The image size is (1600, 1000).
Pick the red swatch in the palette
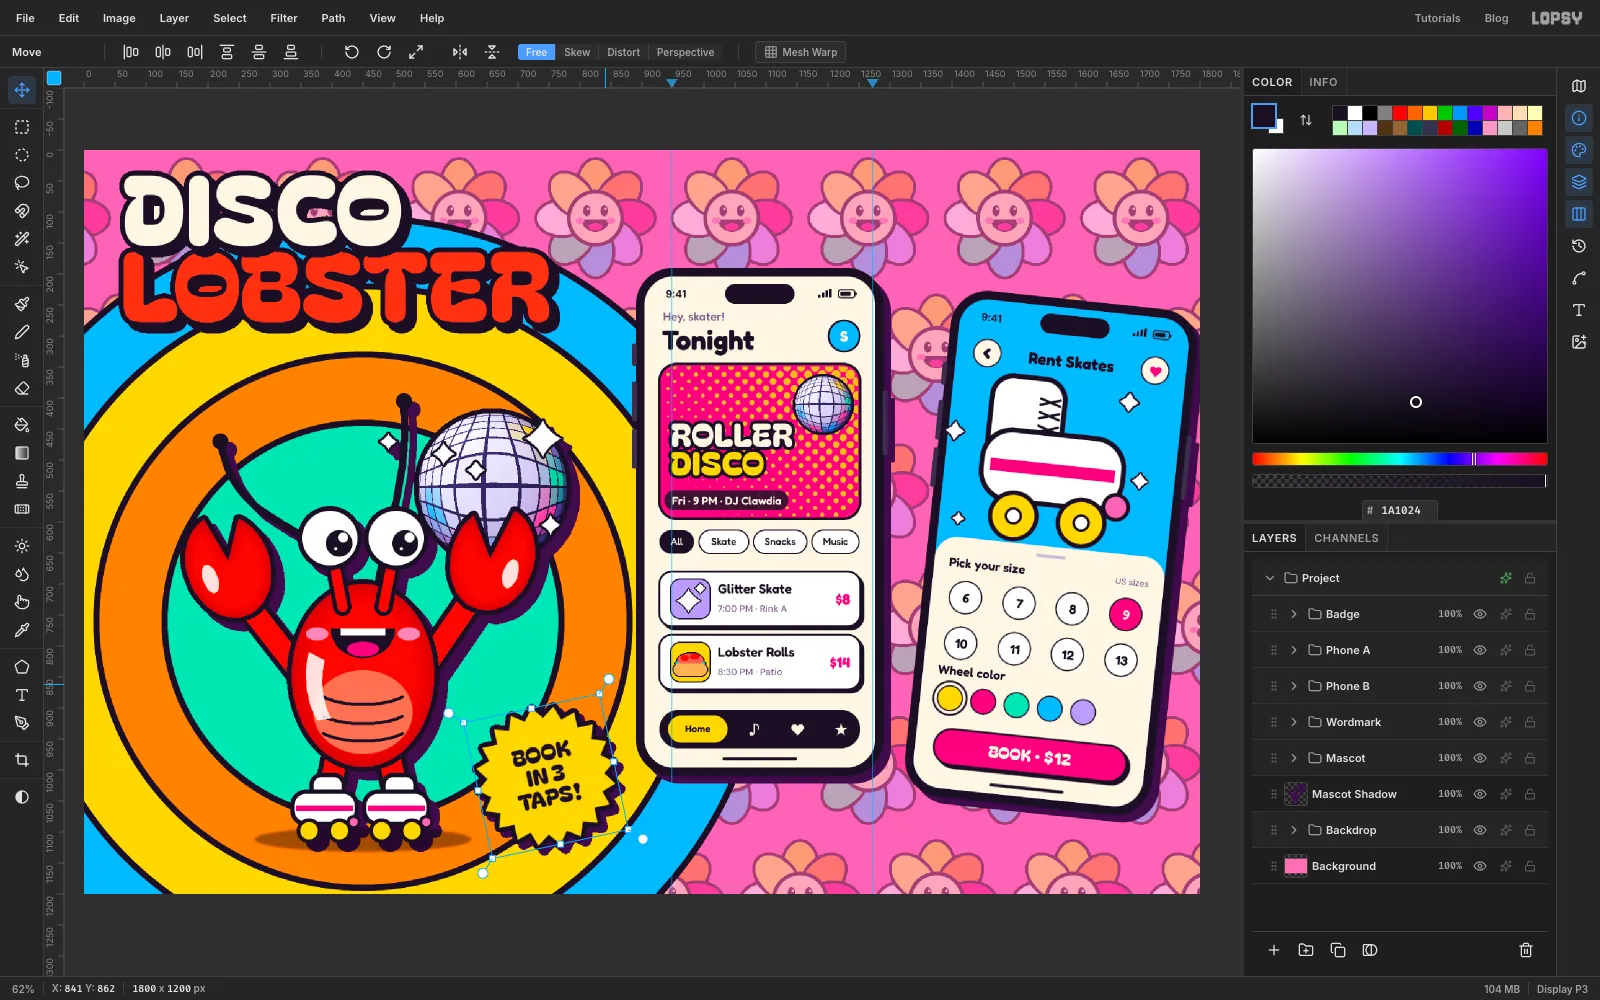(x=1399, y=113)
